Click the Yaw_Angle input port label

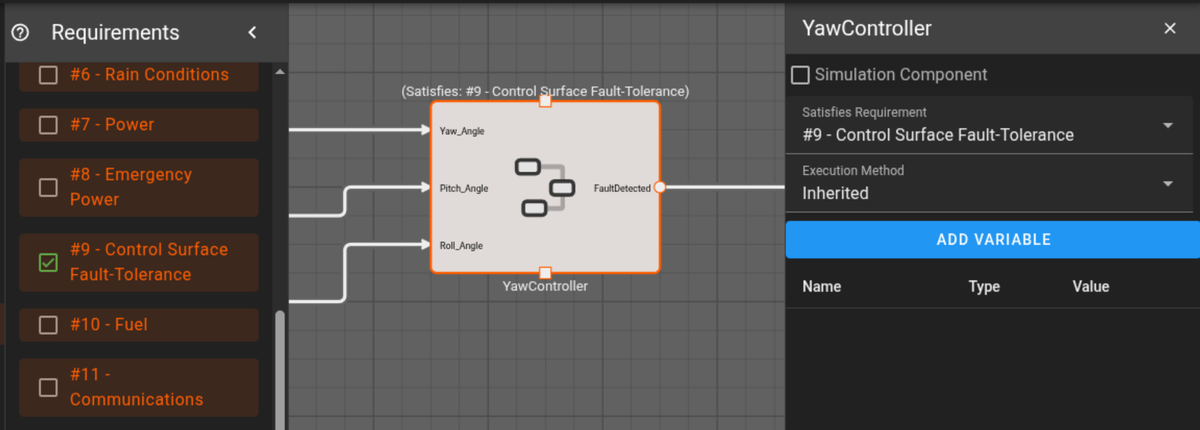462,131
